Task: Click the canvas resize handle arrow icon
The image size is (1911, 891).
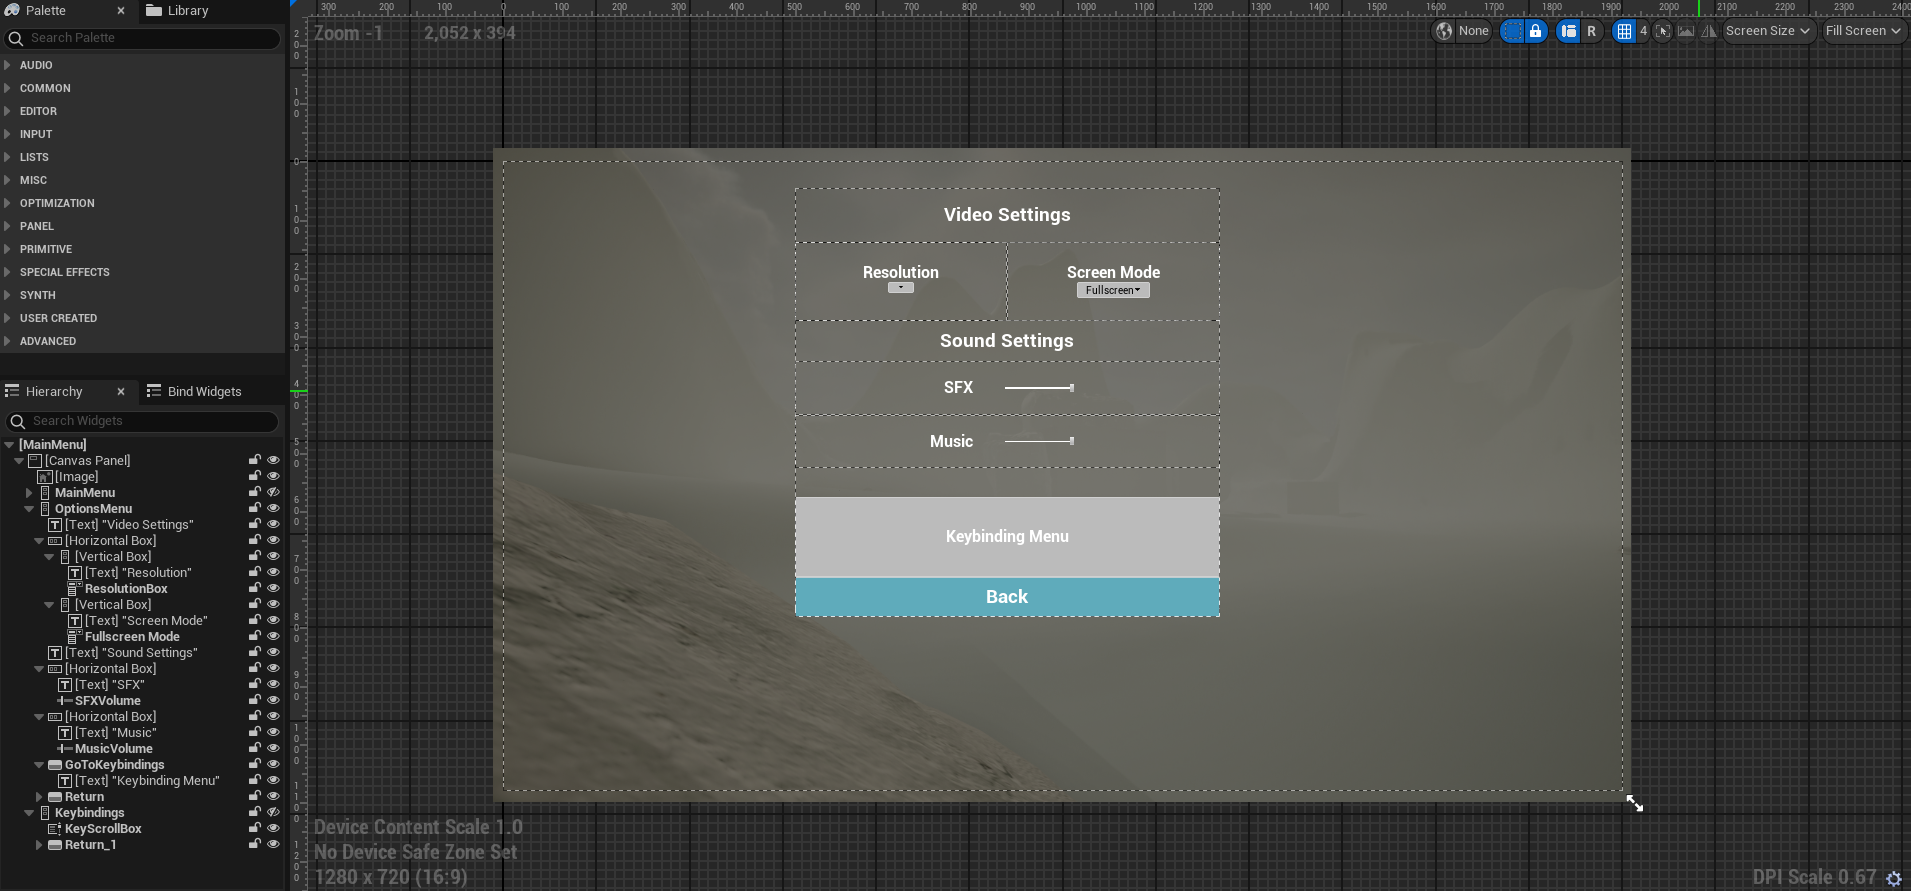Action: coord(1634,803)
